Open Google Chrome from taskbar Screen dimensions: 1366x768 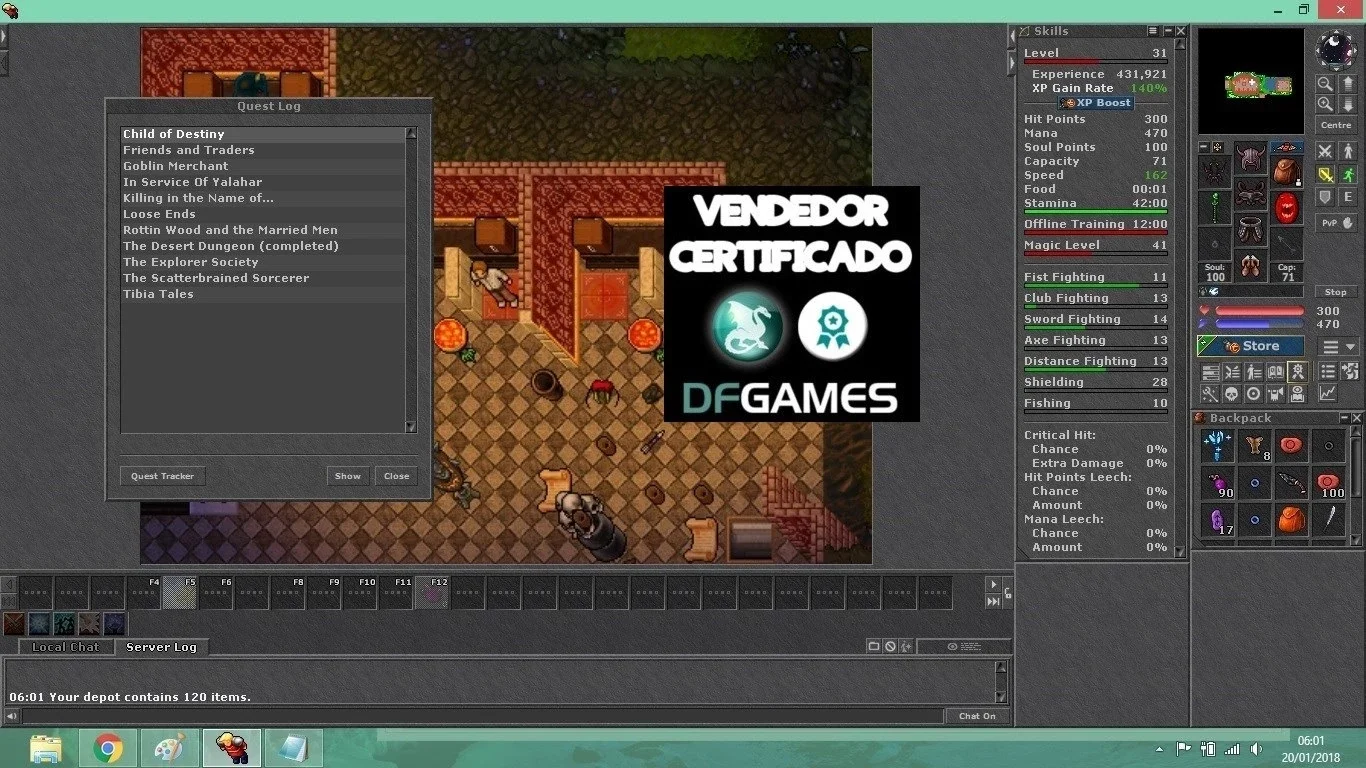pos(108,748)
